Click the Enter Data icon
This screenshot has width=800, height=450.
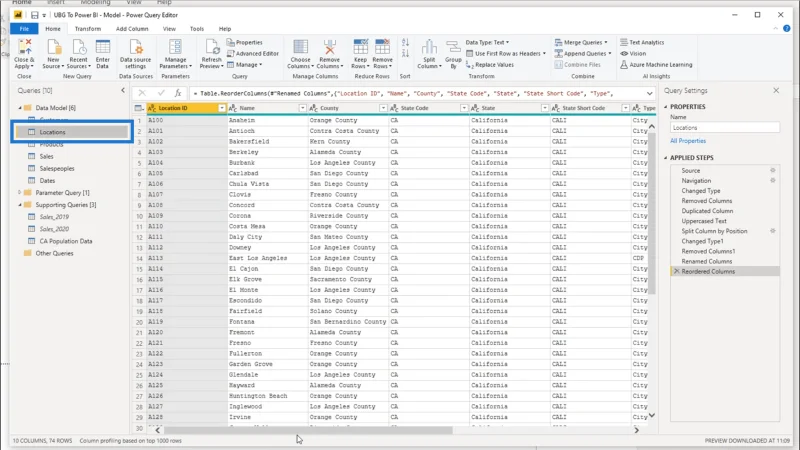pos(103,47)
